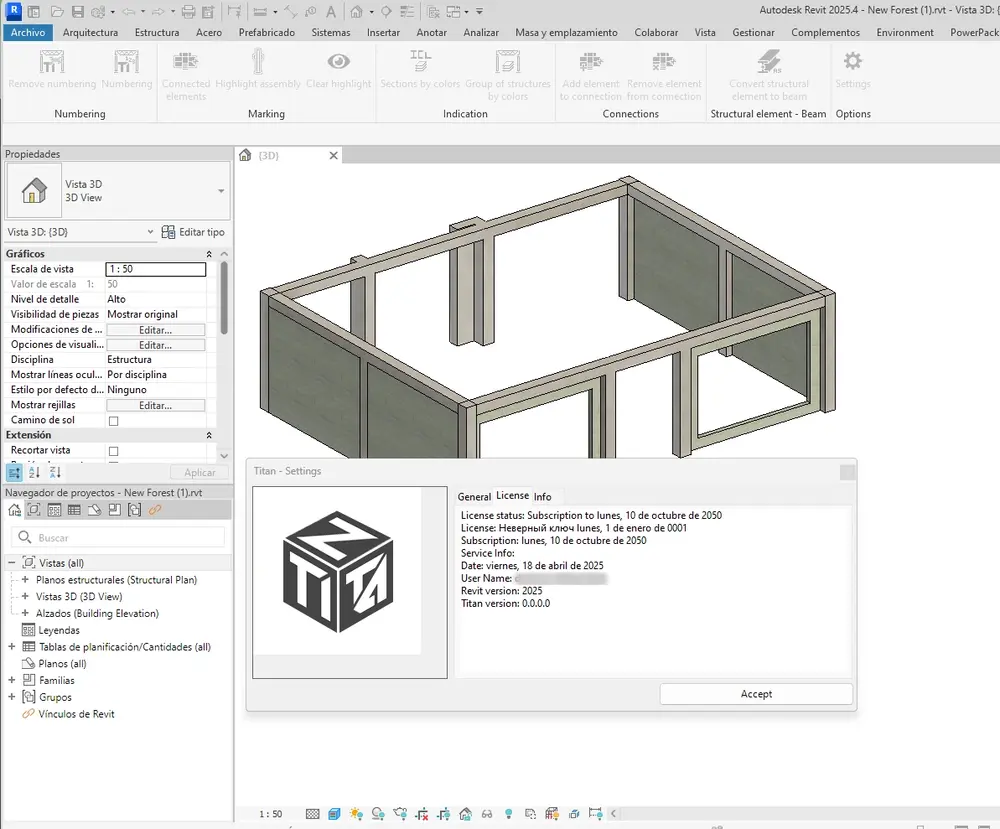Select Vínculos de Revit in project browser
Viewport: 1000px width, 829px height.
[76, 714]
